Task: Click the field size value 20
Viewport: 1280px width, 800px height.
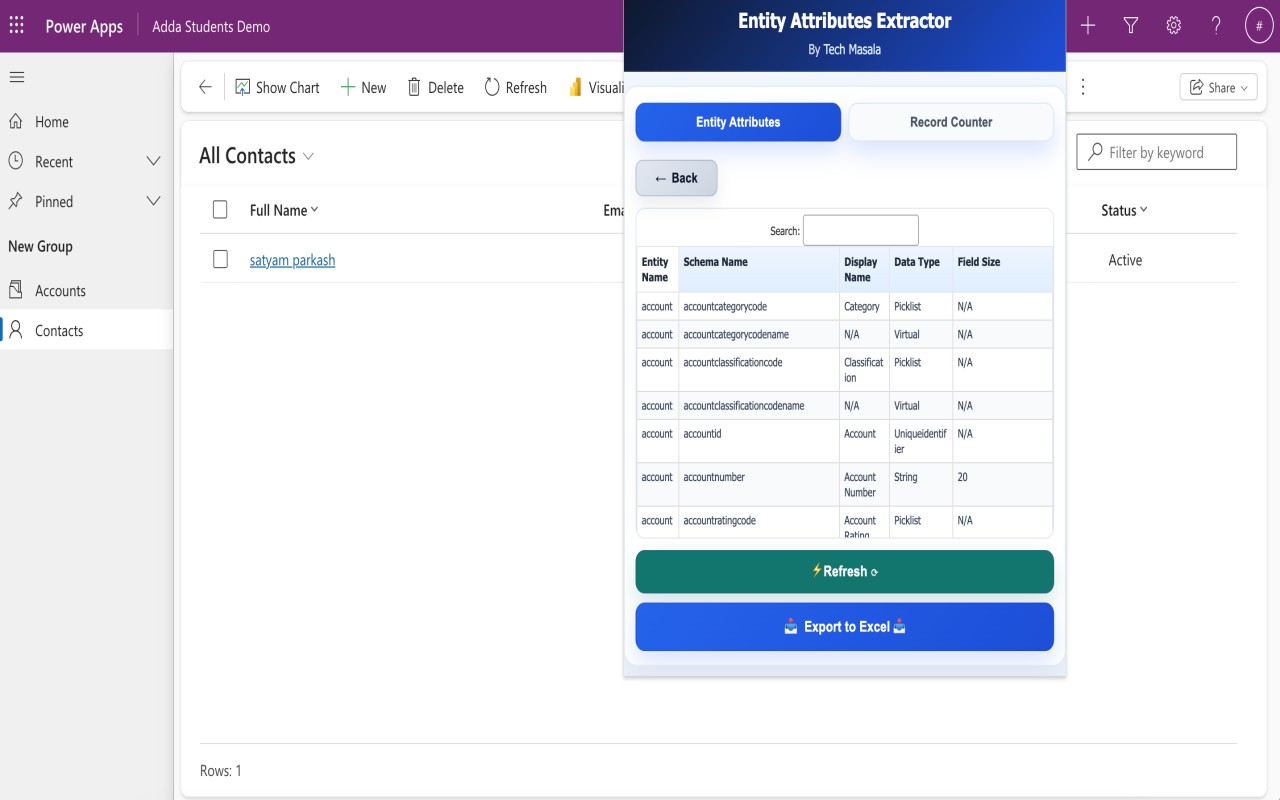Action: 962,477
